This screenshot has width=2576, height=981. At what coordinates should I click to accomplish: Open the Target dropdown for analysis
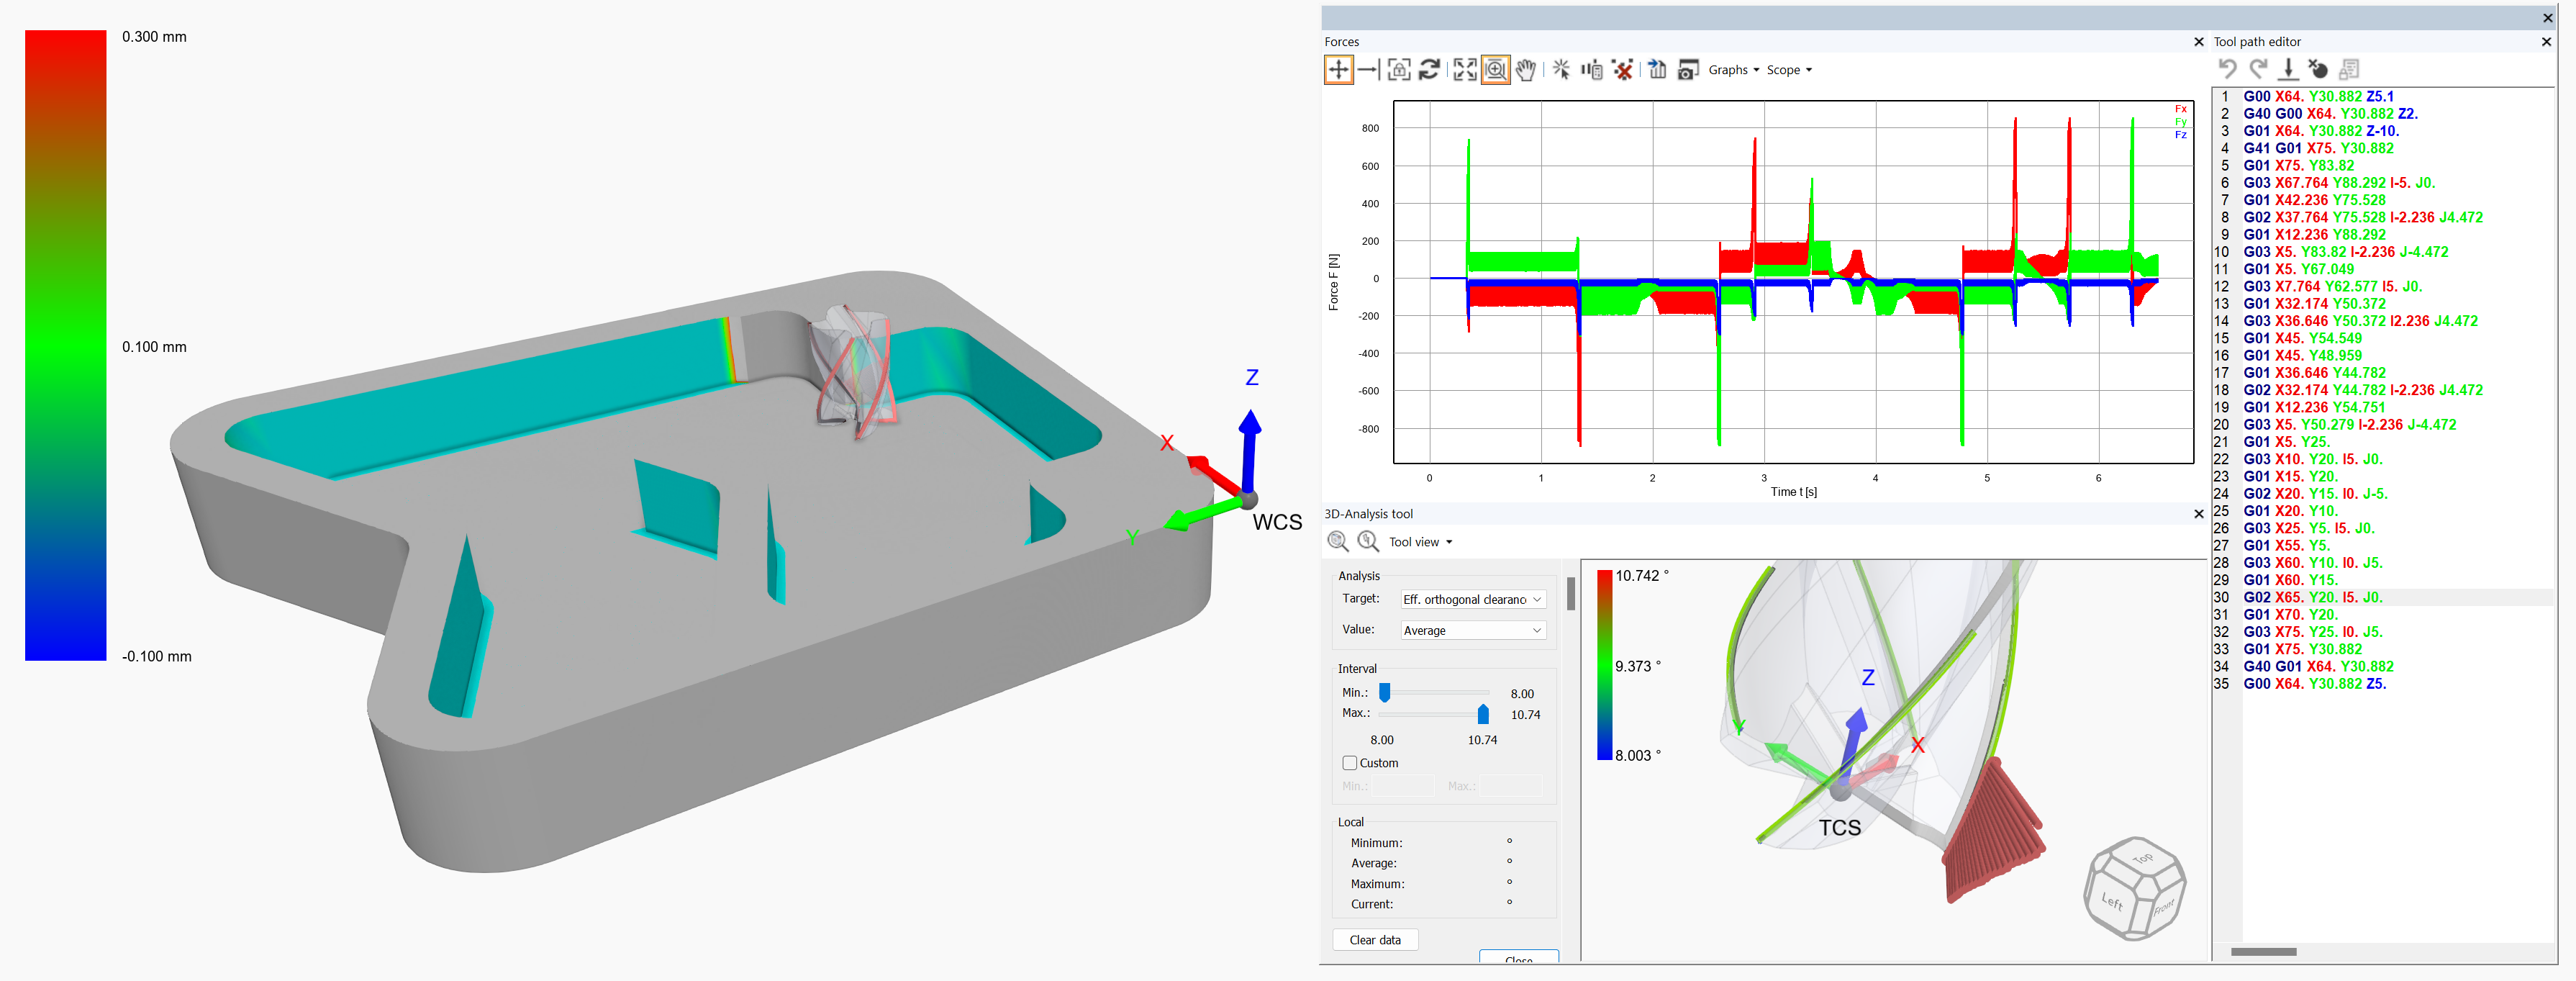click(x=1473, y=599)
